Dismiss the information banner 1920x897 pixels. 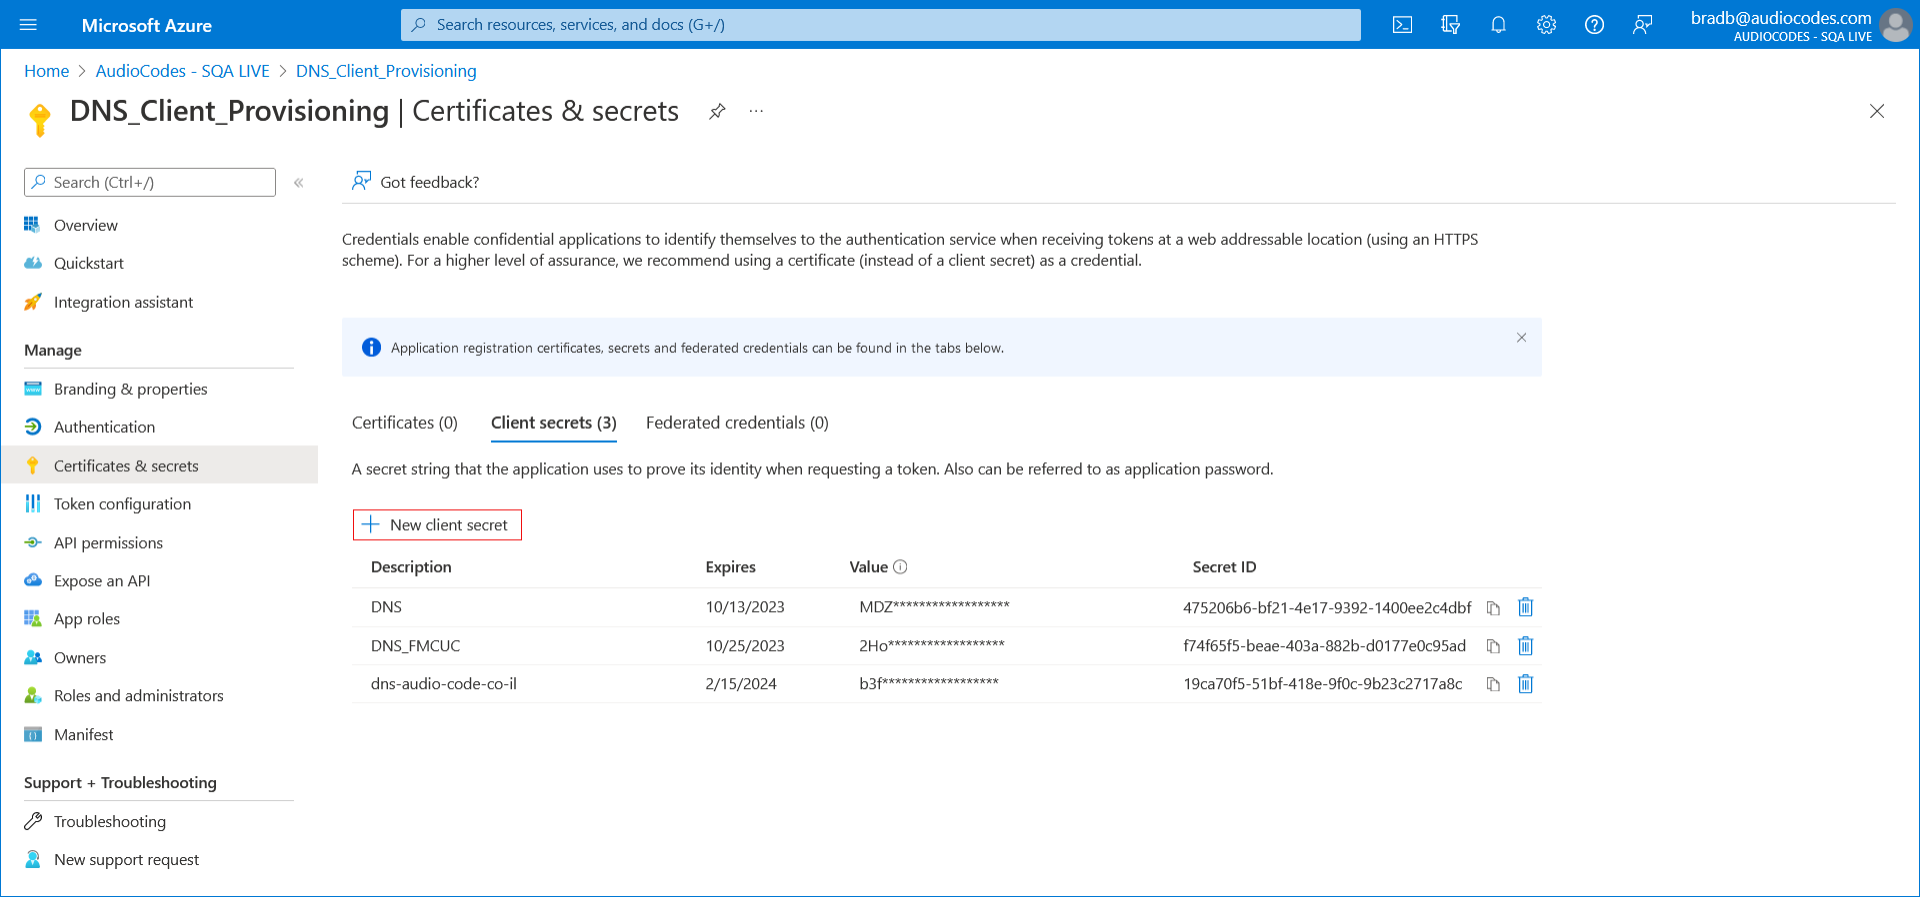(1521, 338)
